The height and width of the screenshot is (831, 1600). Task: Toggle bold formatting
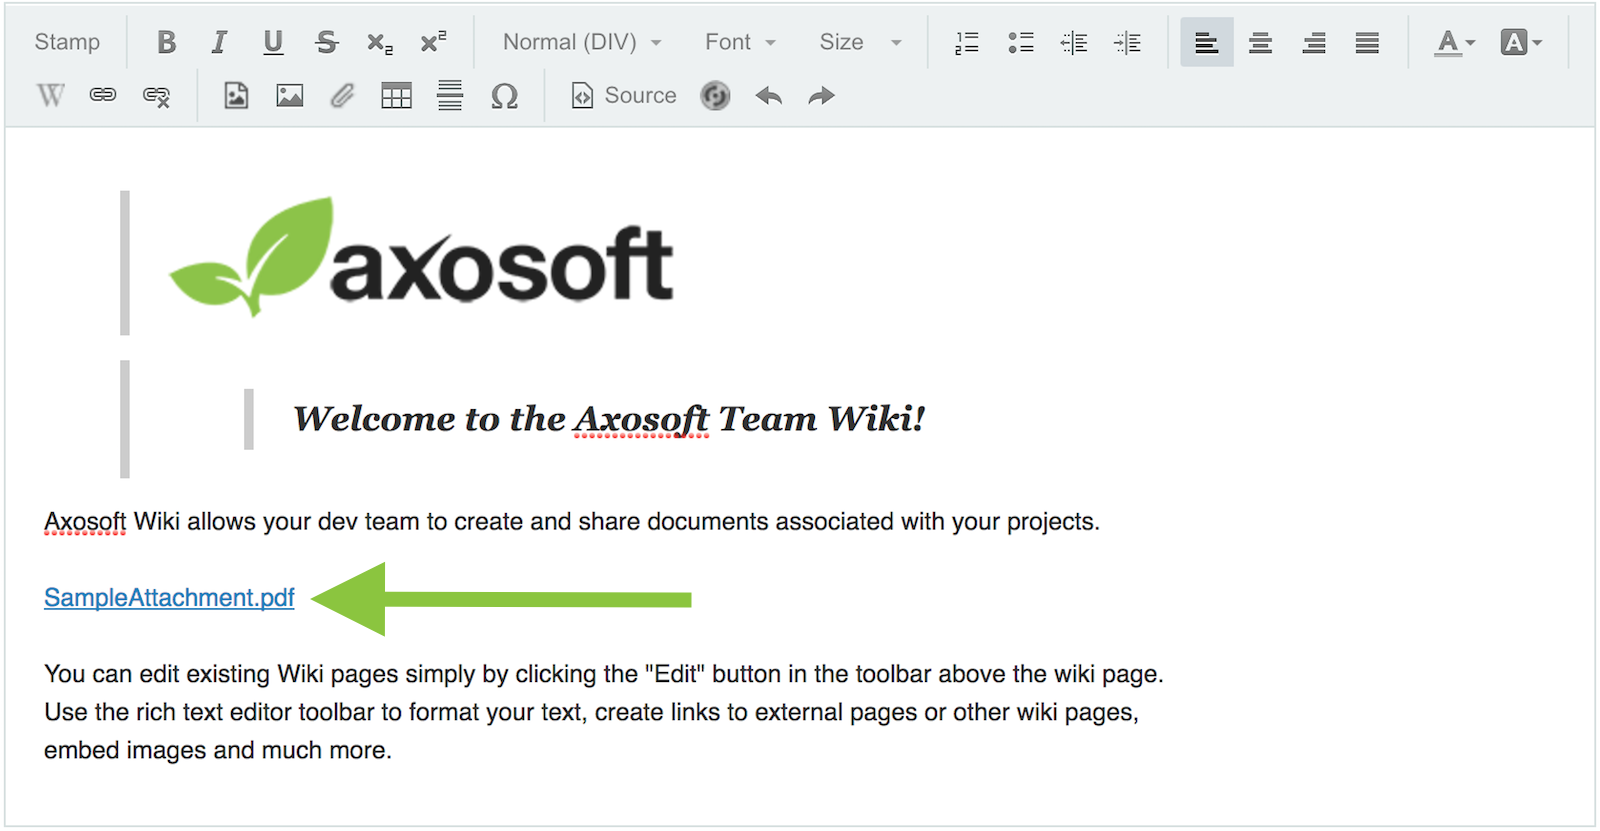click(166, 42)
